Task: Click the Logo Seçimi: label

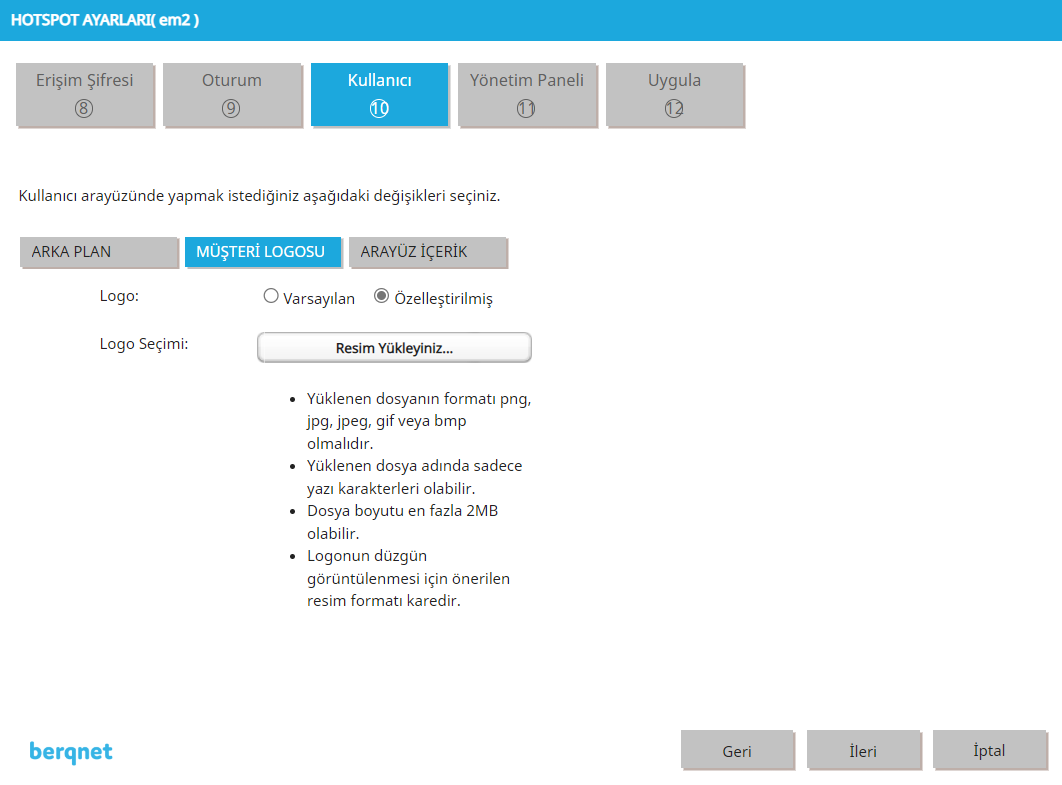Action: coord(144,344)
